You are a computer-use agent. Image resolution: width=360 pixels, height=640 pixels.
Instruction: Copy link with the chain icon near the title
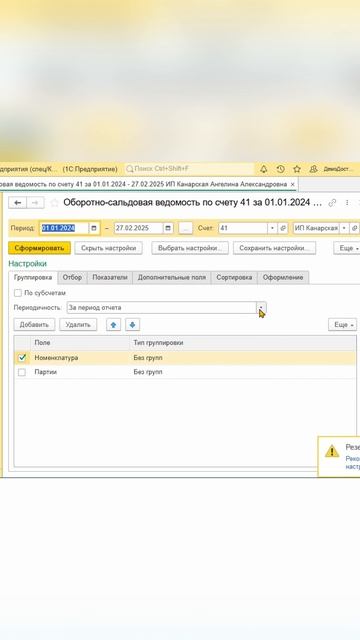(332, 202)
